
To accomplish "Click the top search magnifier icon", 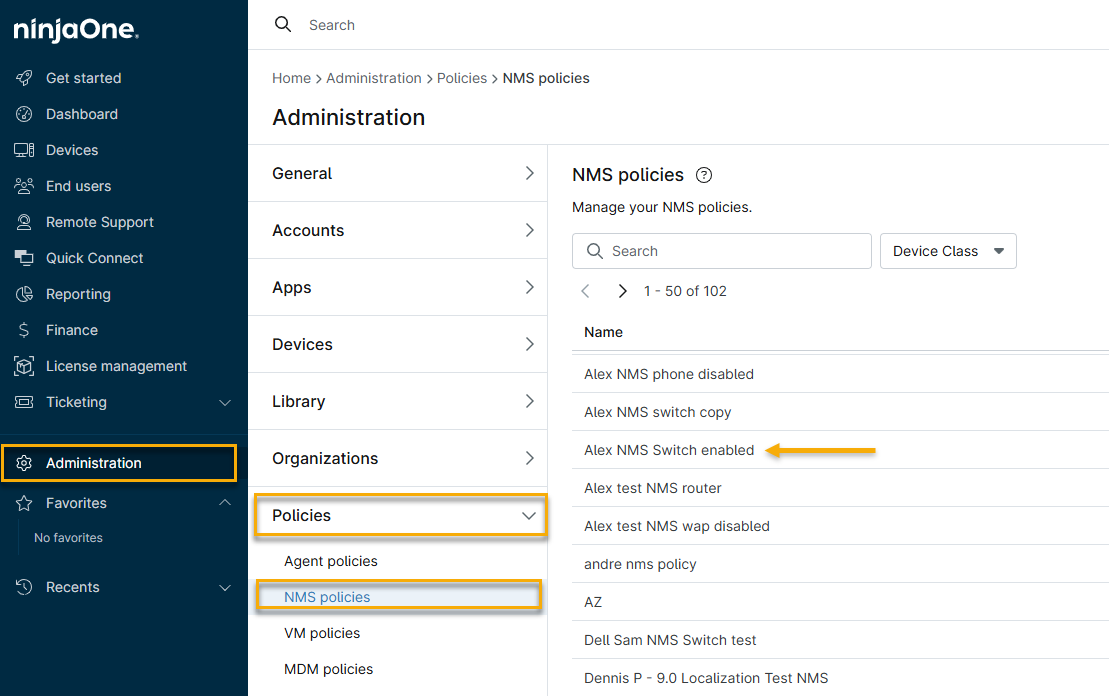I will (283, 25).
